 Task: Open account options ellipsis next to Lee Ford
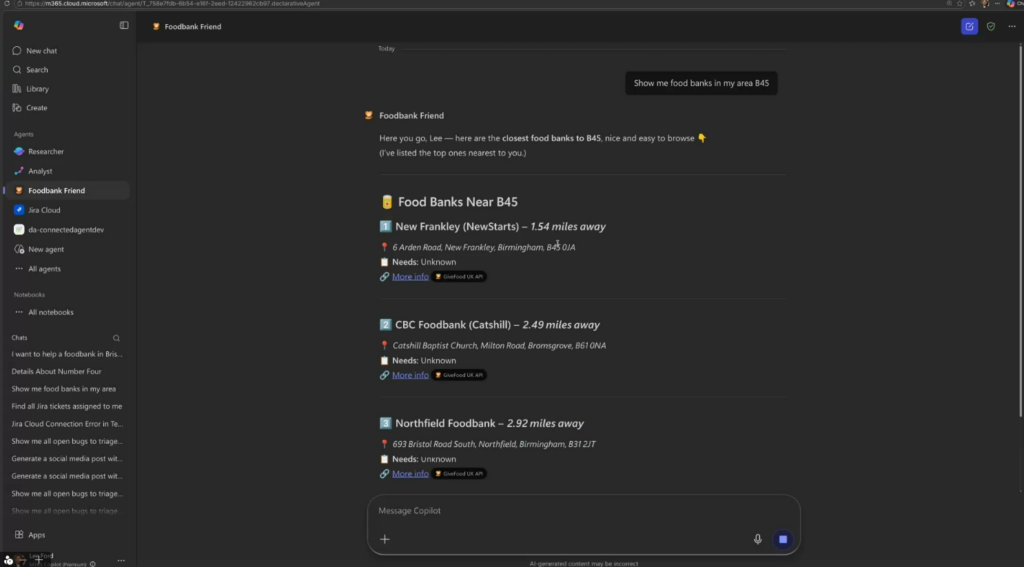(121, 560)
